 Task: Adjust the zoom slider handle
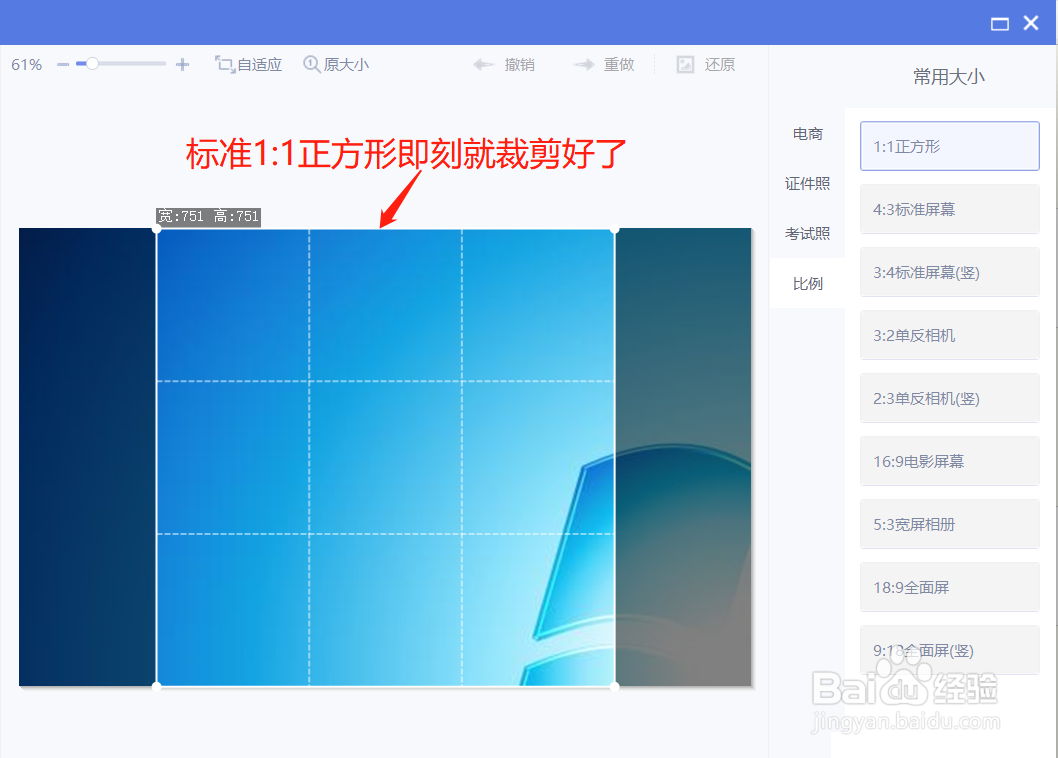92,64
